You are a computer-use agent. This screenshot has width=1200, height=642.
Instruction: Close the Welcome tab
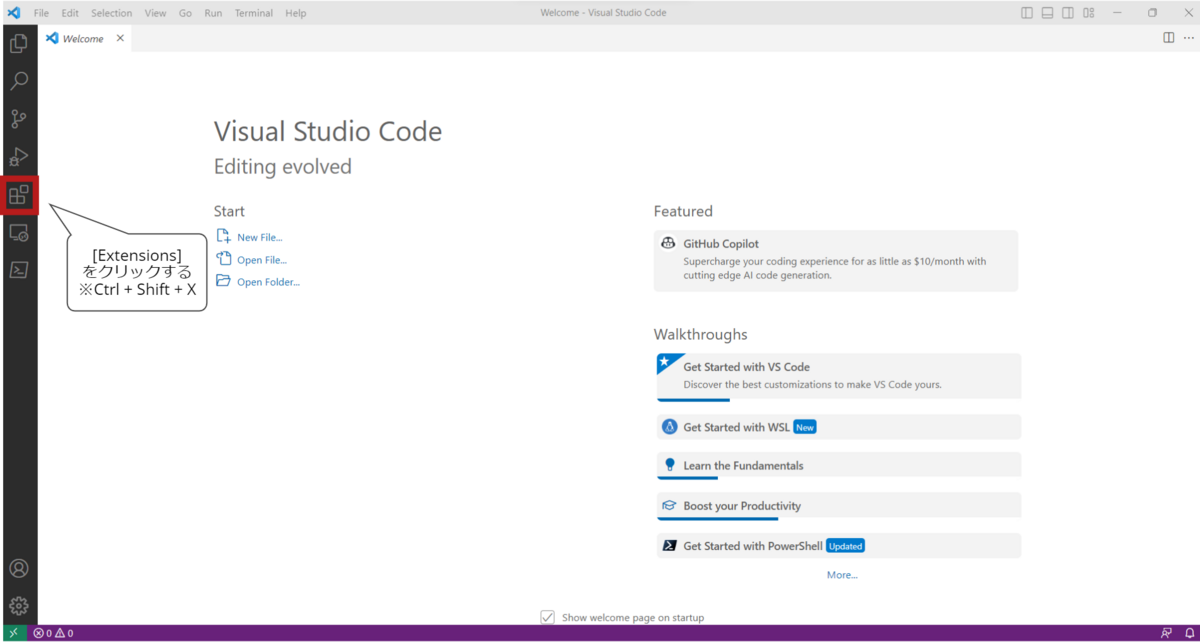click(x=120, y=38)
